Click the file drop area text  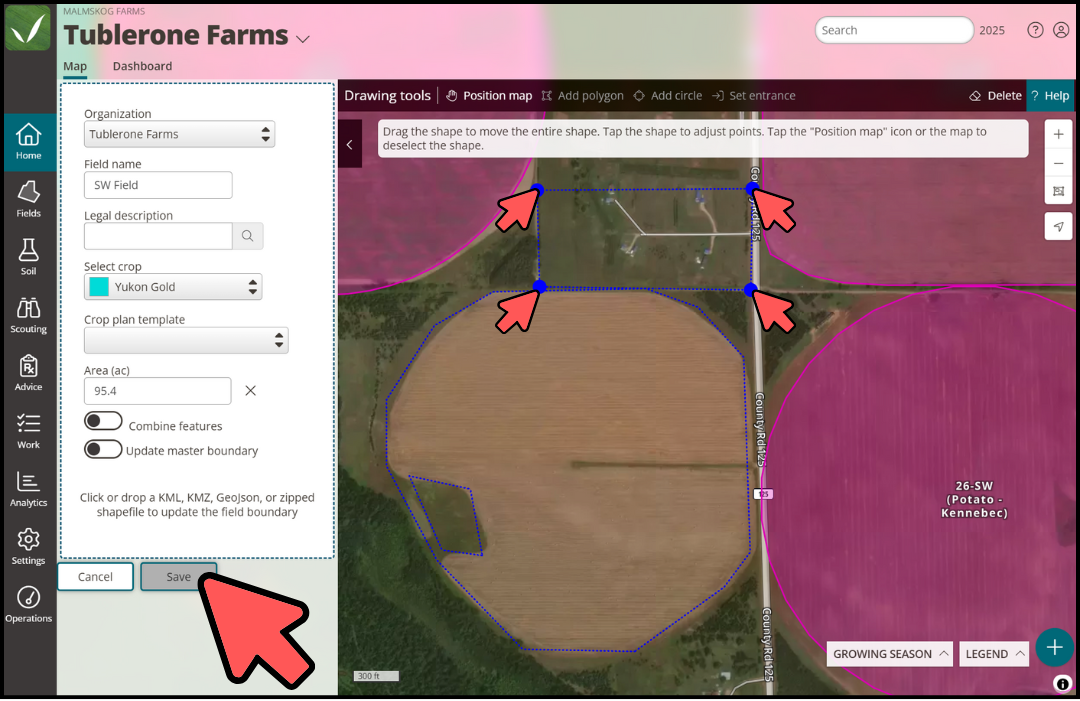click(197, 505)
